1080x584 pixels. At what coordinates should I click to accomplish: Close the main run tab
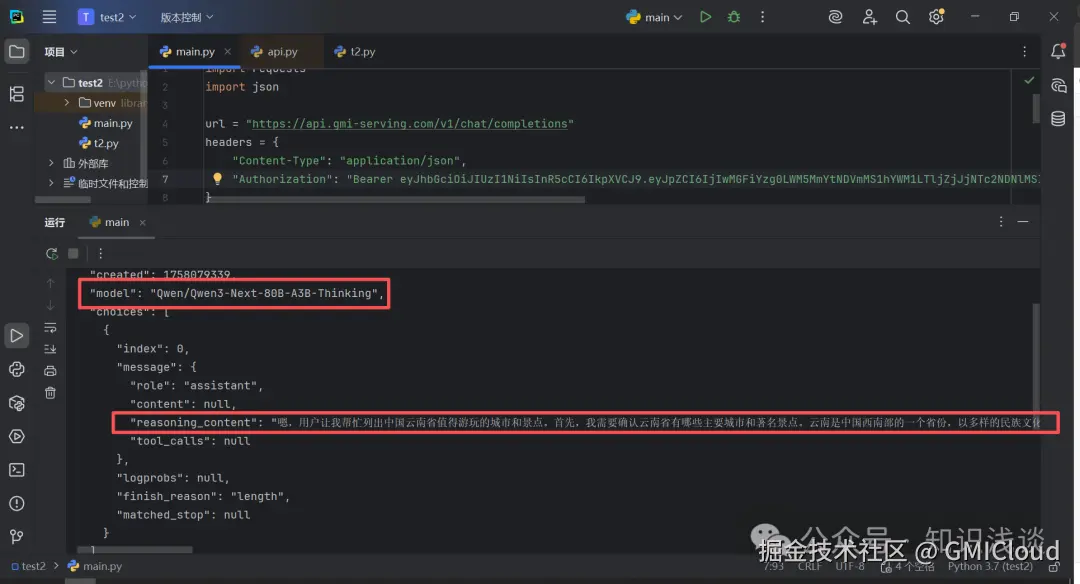coord(143,222)
